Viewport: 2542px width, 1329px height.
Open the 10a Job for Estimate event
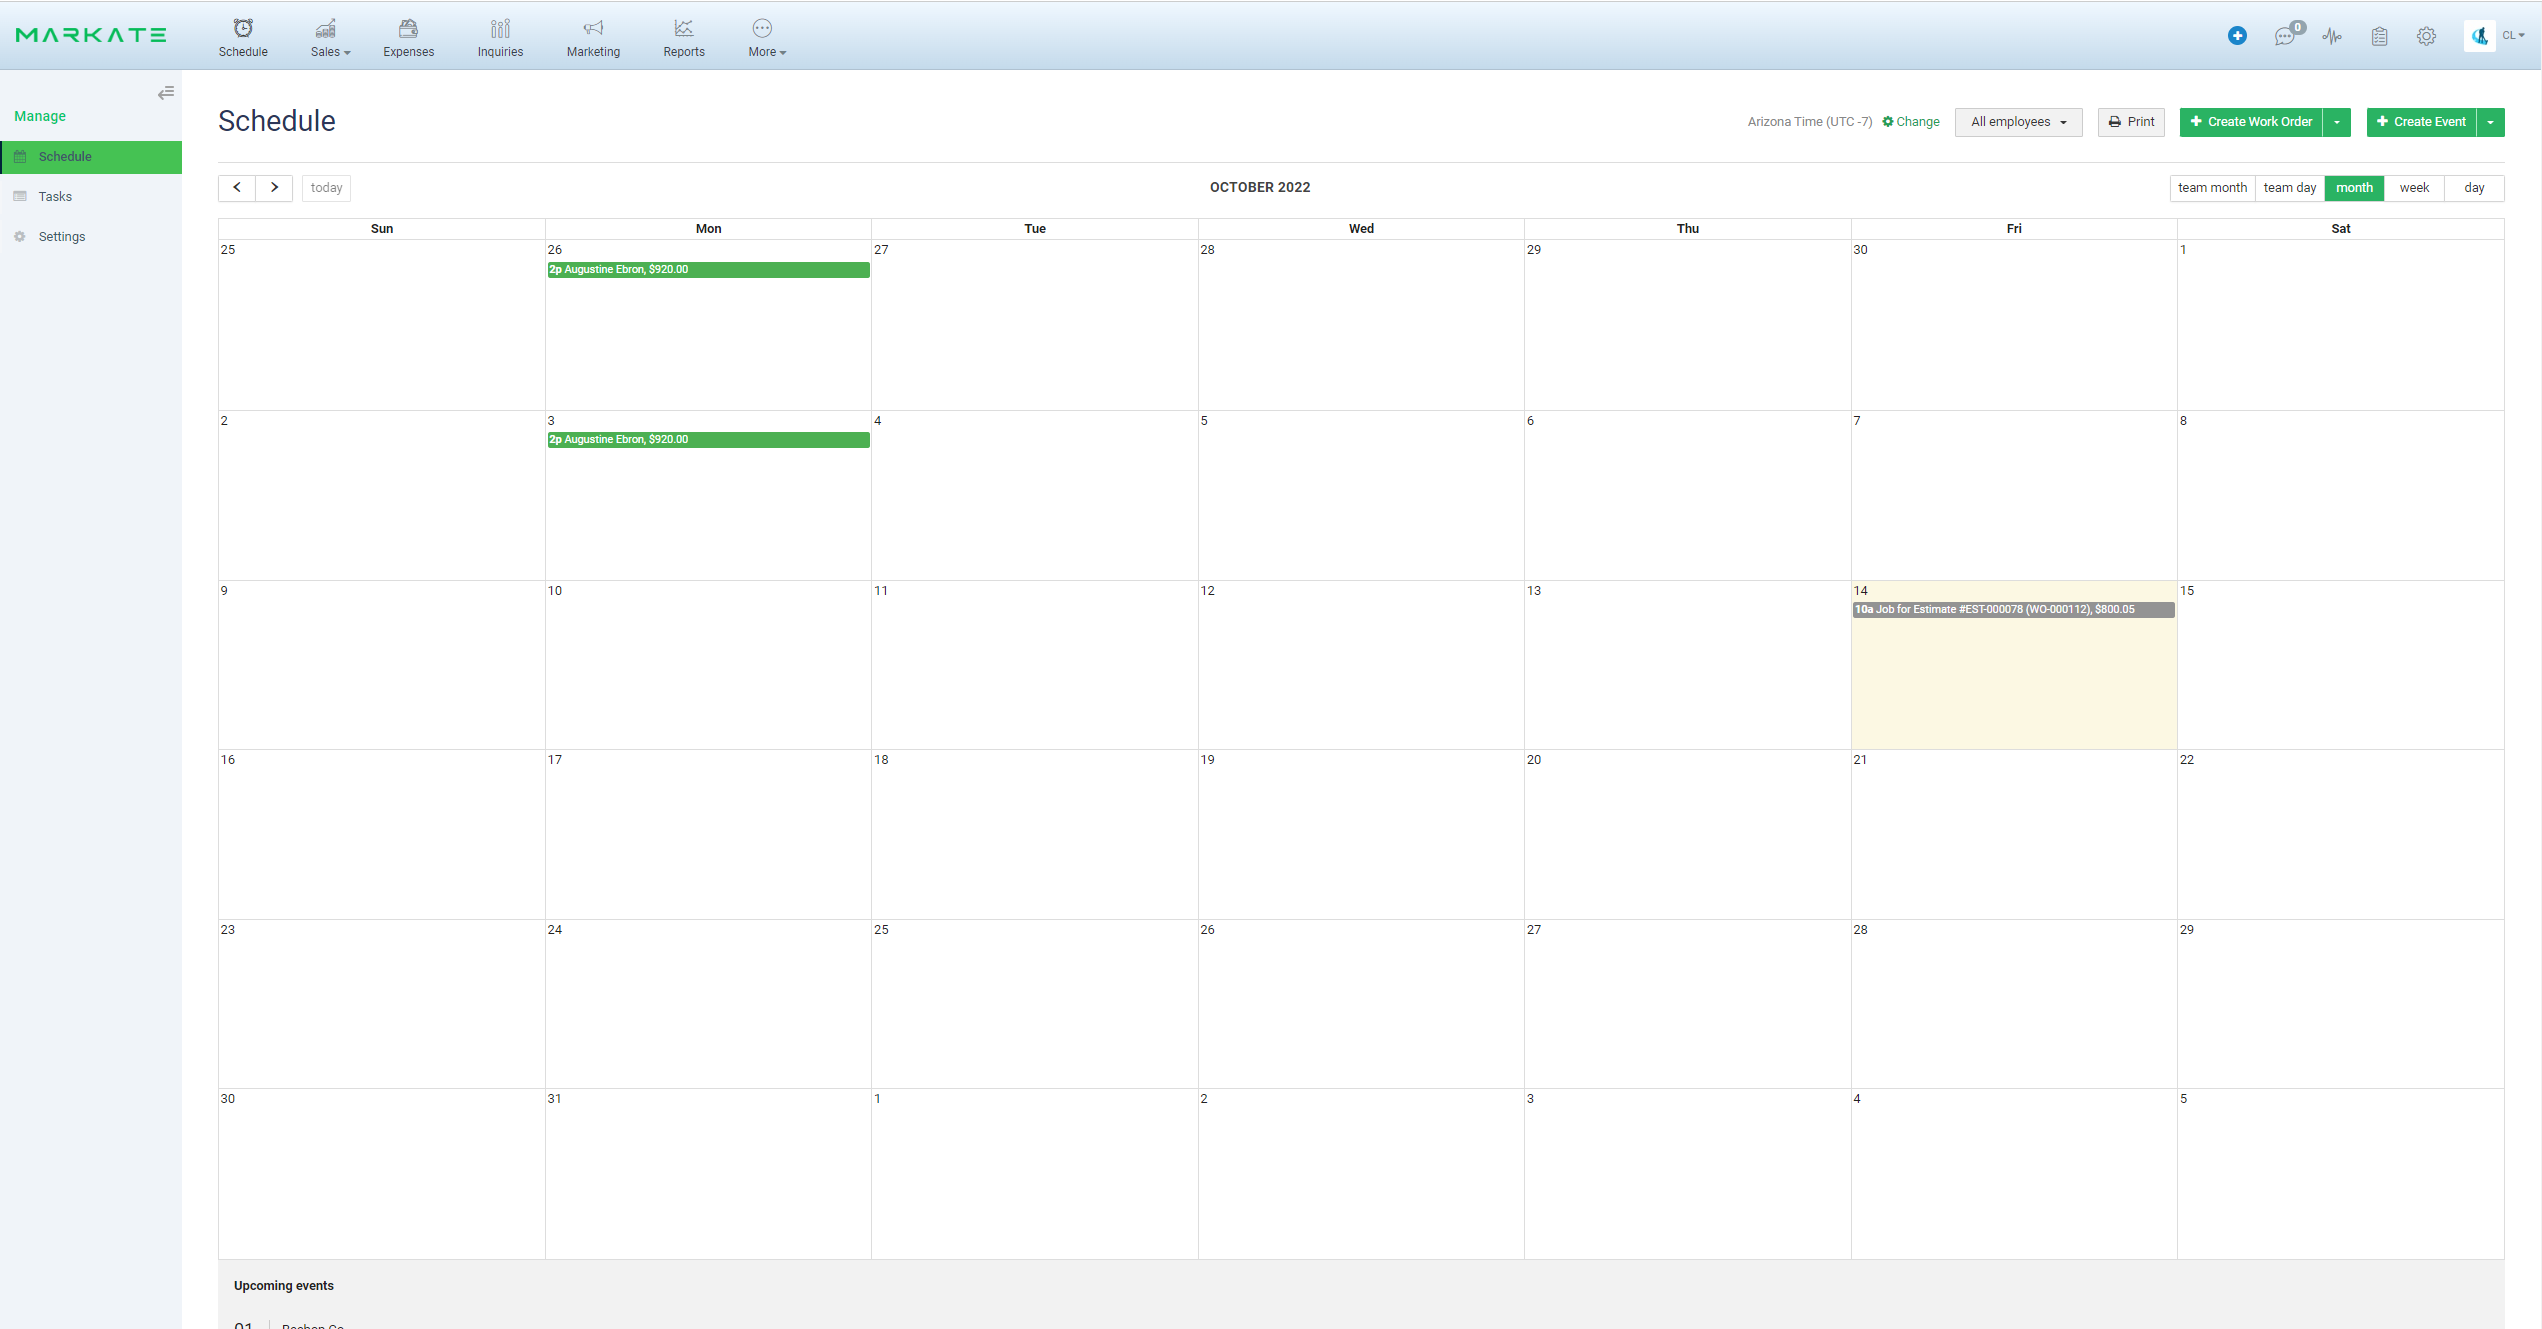[x=2012, y=610]
